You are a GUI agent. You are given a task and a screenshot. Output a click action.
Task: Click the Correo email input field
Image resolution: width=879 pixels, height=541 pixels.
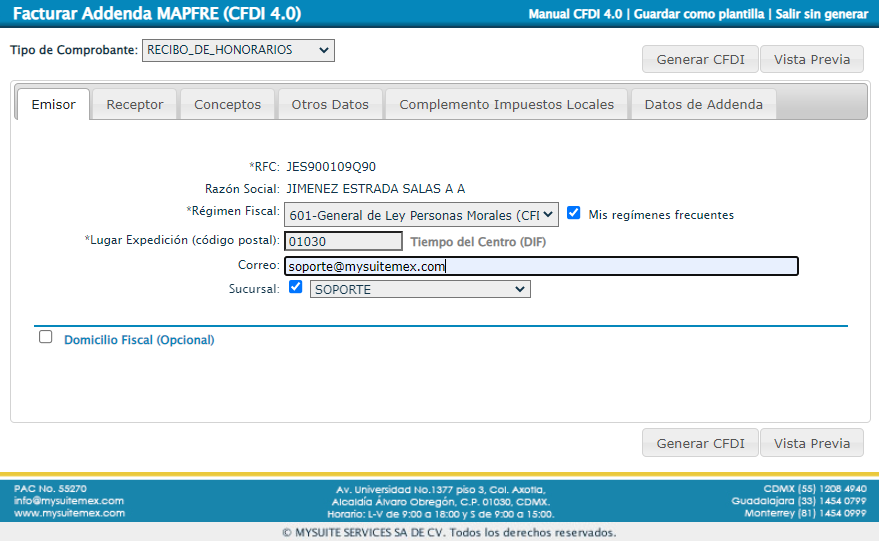[x=540, y=266]
